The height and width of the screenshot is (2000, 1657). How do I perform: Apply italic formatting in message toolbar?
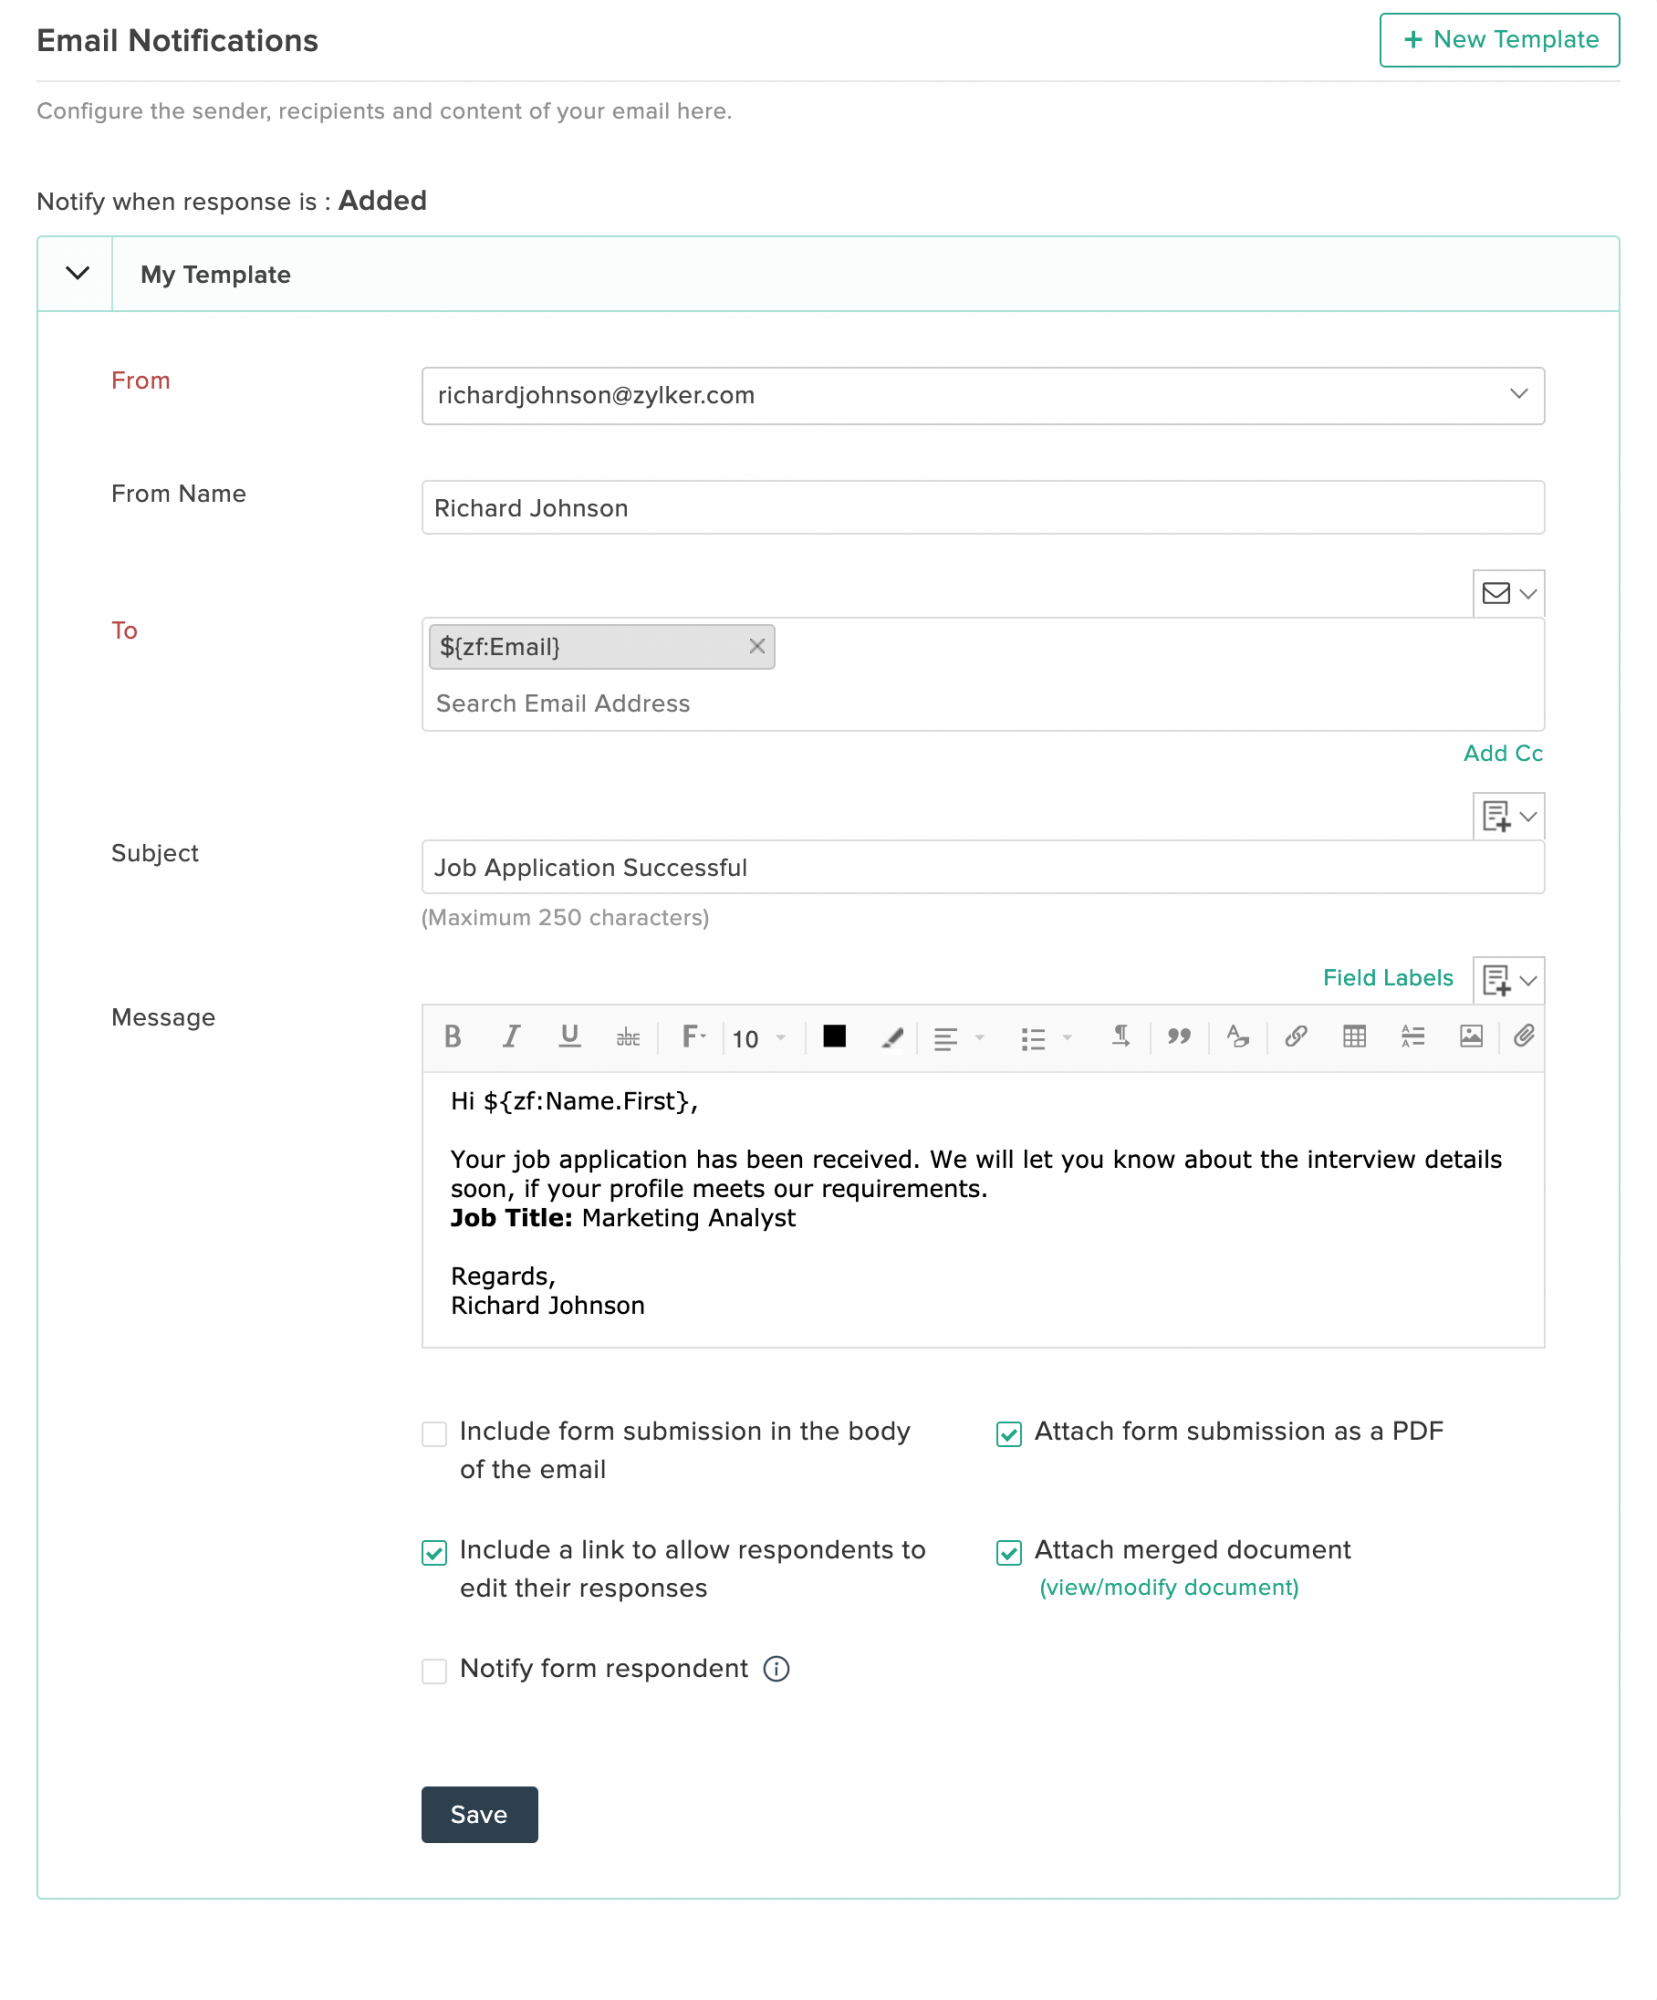tap(511, 1037)
